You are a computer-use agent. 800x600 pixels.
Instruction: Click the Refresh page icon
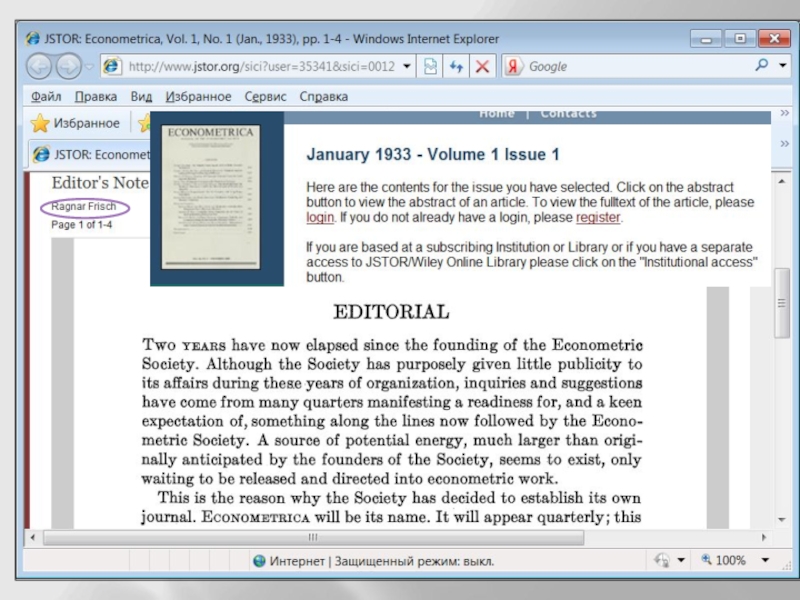[x=457, y=67]
